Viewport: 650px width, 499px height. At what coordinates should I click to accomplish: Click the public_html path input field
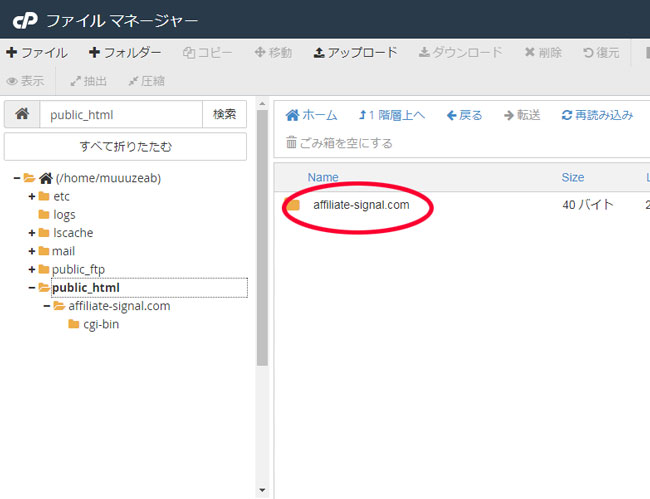121,114
